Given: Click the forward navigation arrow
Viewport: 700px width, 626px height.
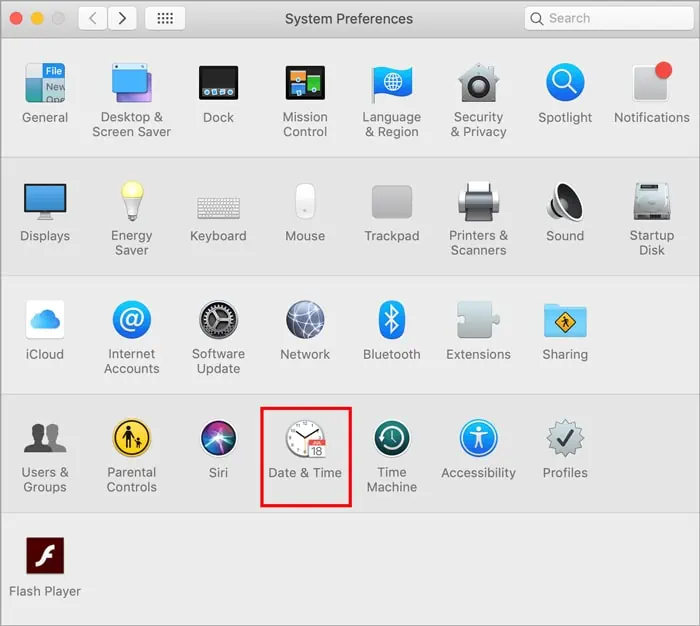Looking at the screenshot, I should (x=122, y=18).
